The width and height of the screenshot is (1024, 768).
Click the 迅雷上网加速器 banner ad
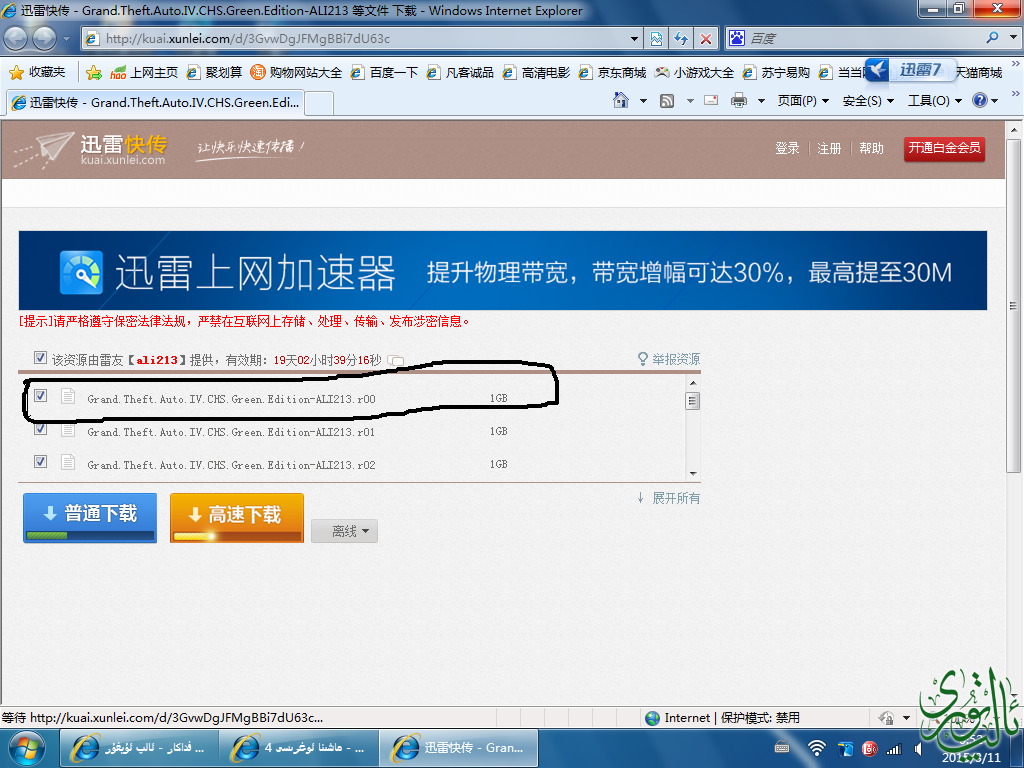coord(503,270)
